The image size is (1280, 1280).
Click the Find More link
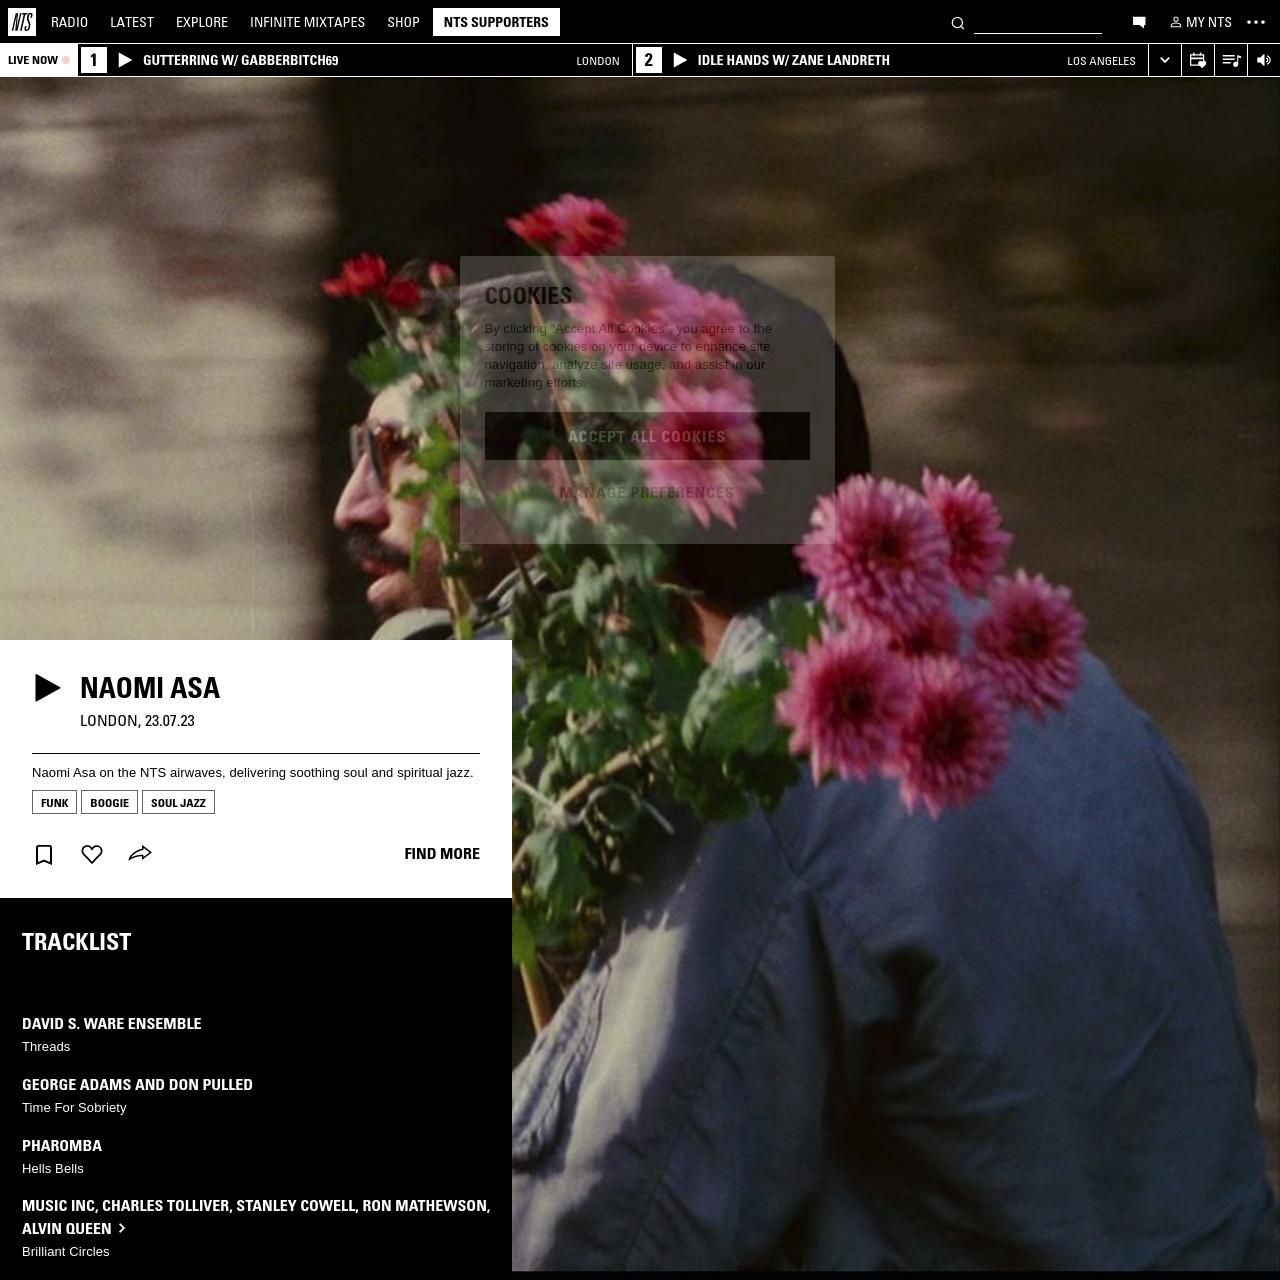[442, 854]
